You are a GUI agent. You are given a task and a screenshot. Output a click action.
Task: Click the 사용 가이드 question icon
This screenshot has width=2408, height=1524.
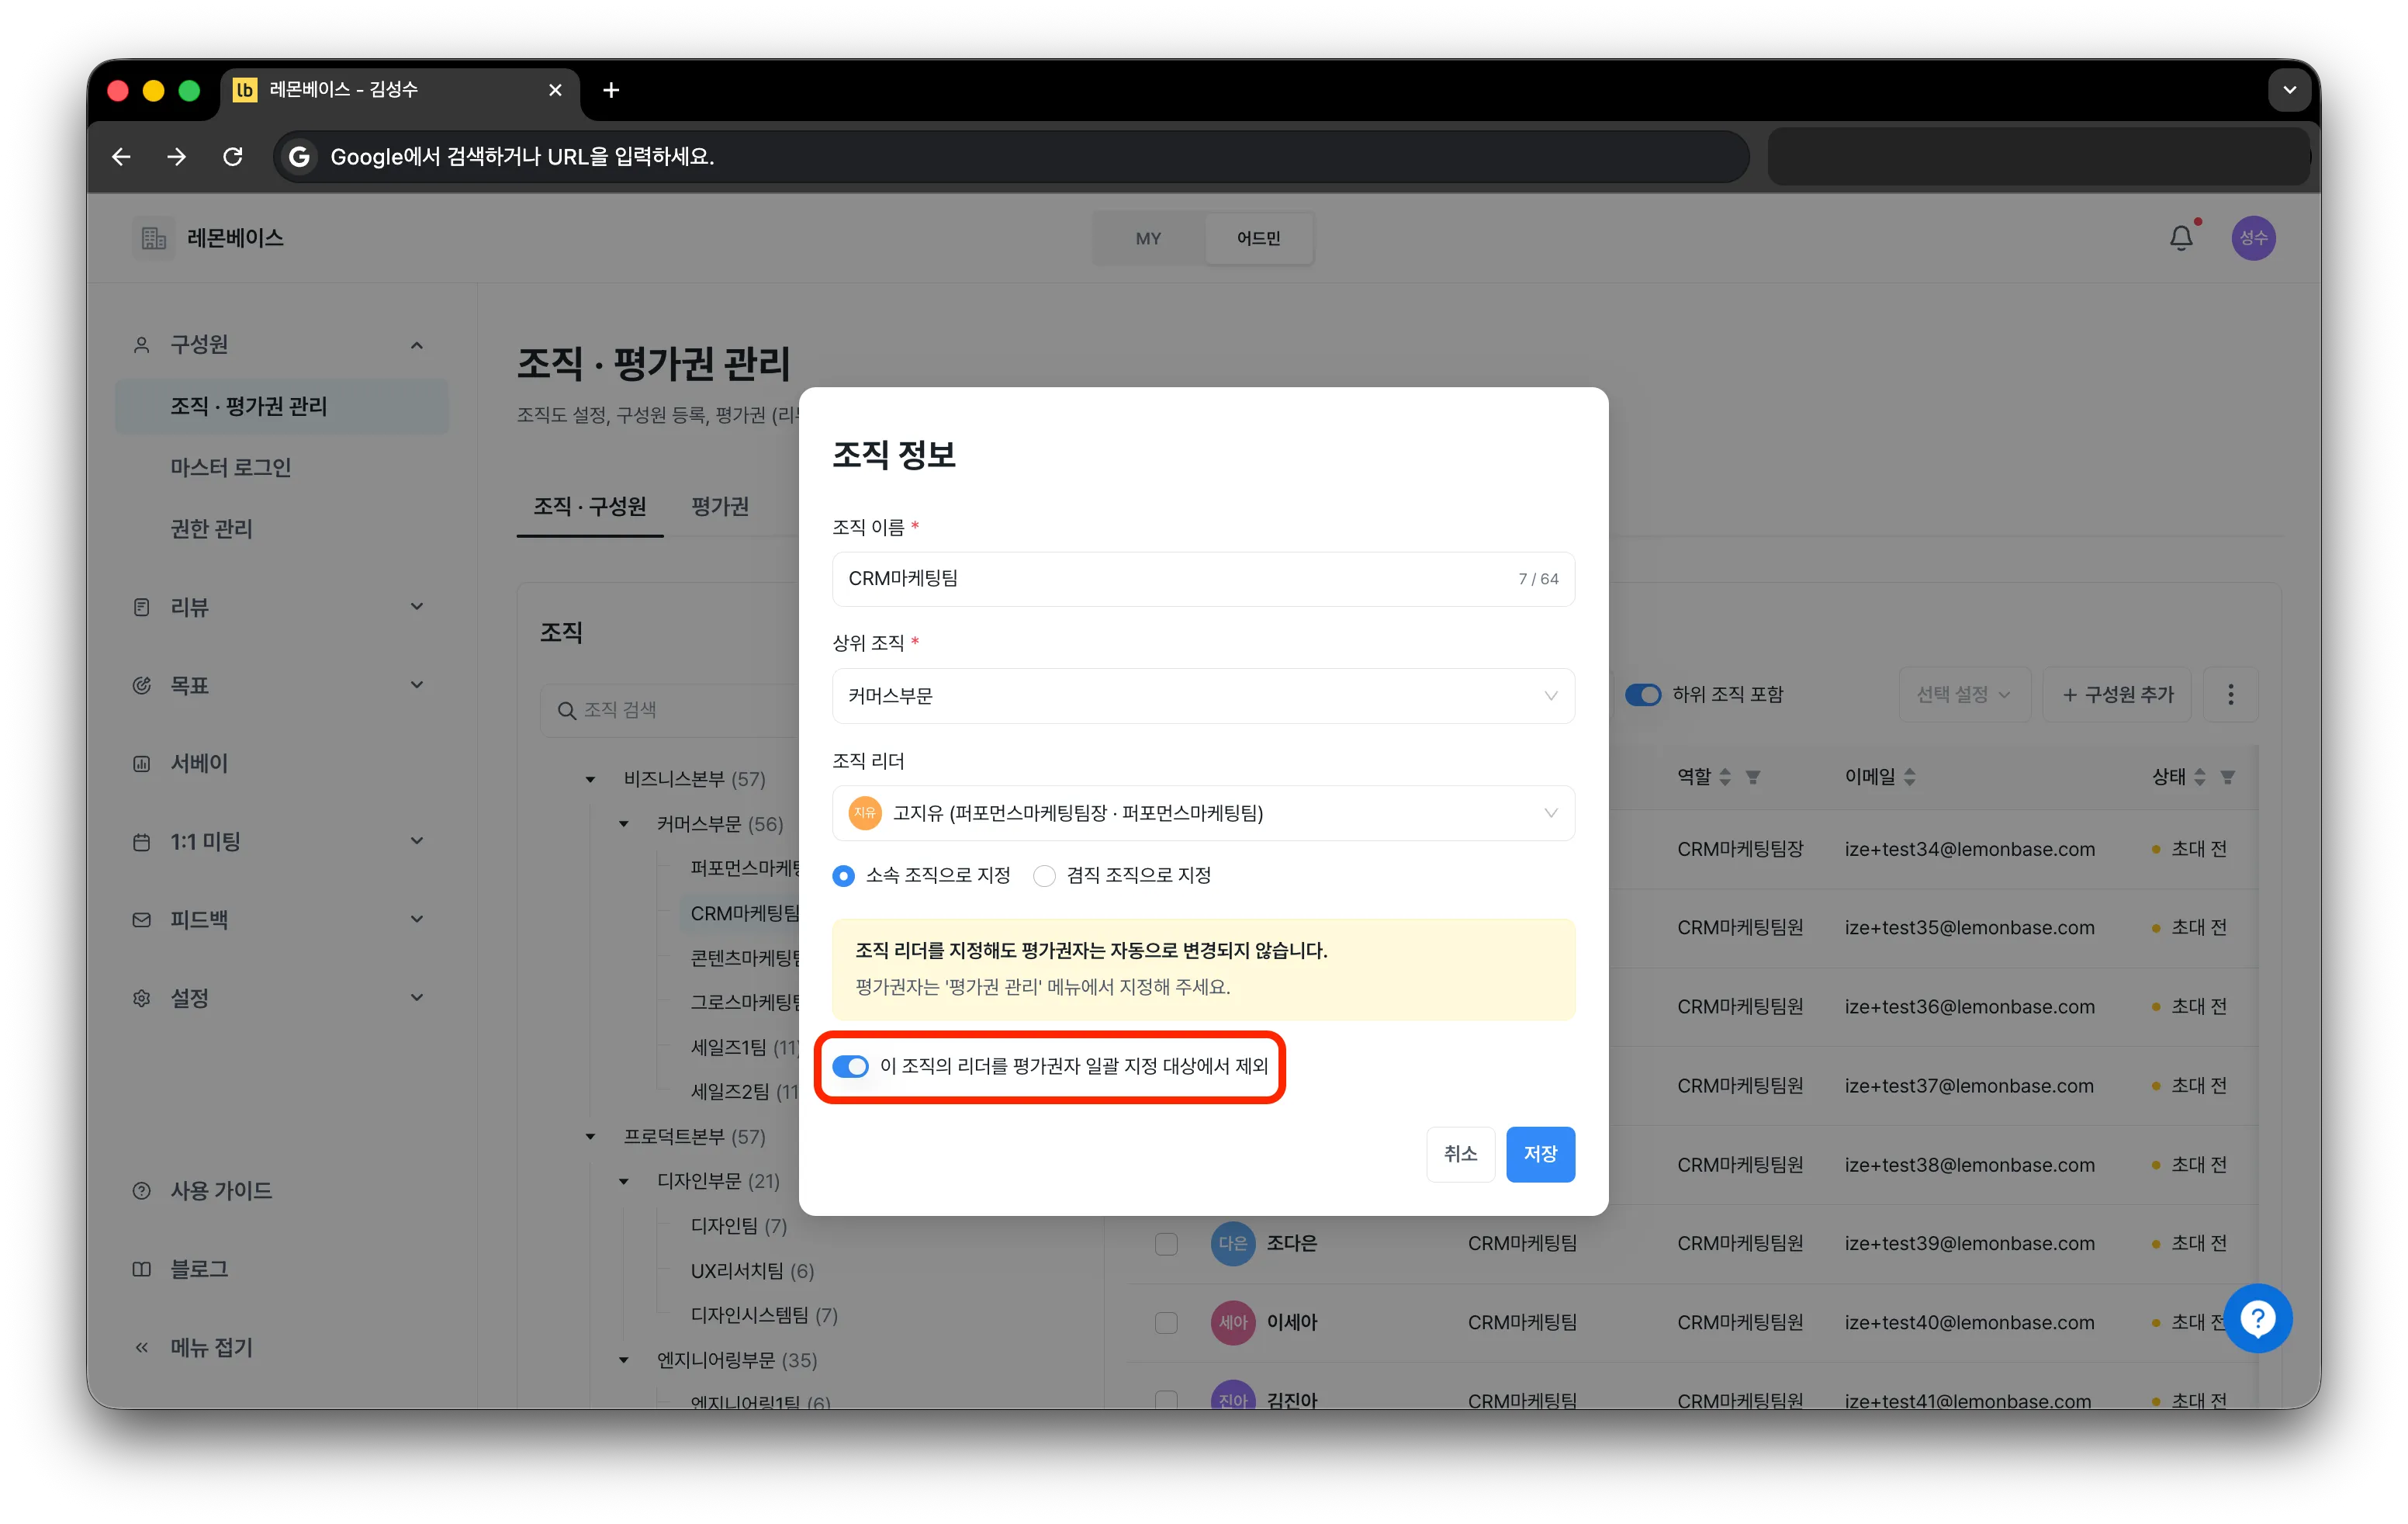coord(142,1191)
